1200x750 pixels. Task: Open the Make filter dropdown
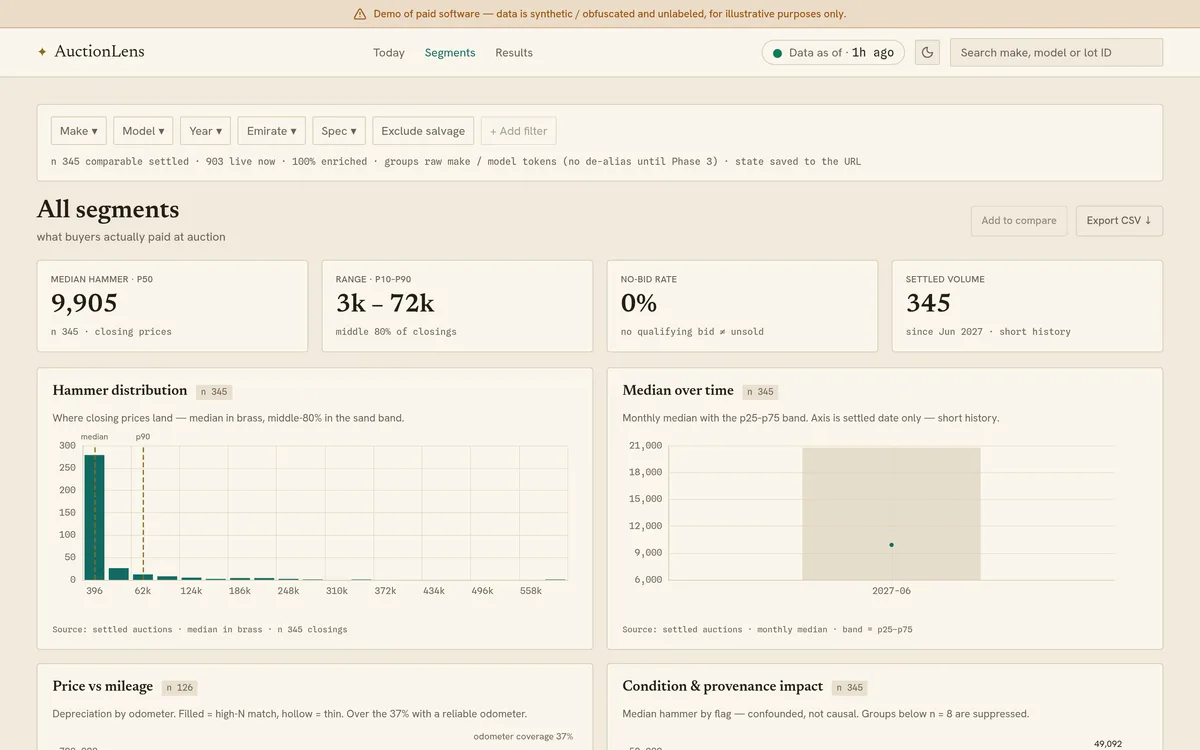pos(79,131)
